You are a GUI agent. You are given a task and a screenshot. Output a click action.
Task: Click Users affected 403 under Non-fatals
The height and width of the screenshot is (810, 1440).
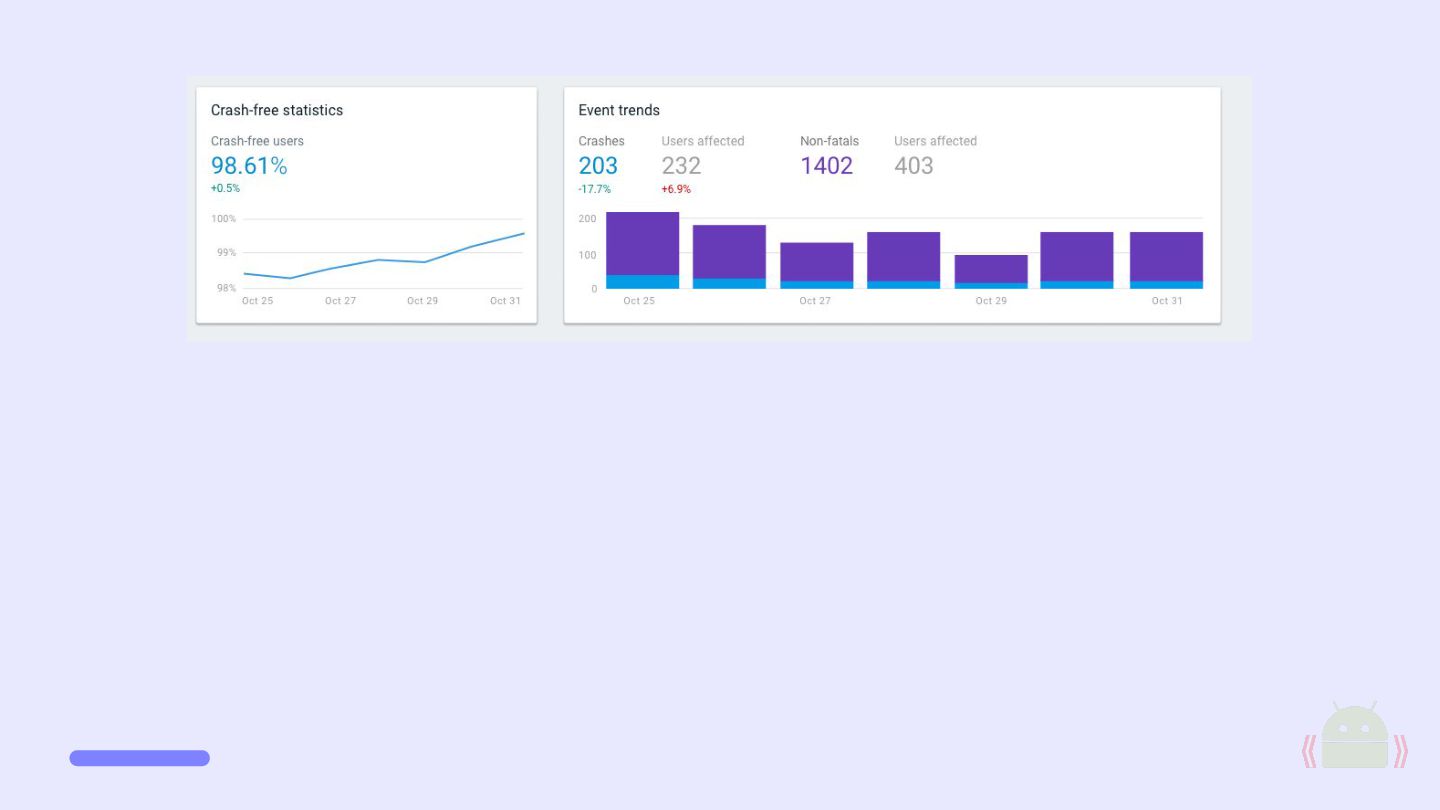coord(914,166)
